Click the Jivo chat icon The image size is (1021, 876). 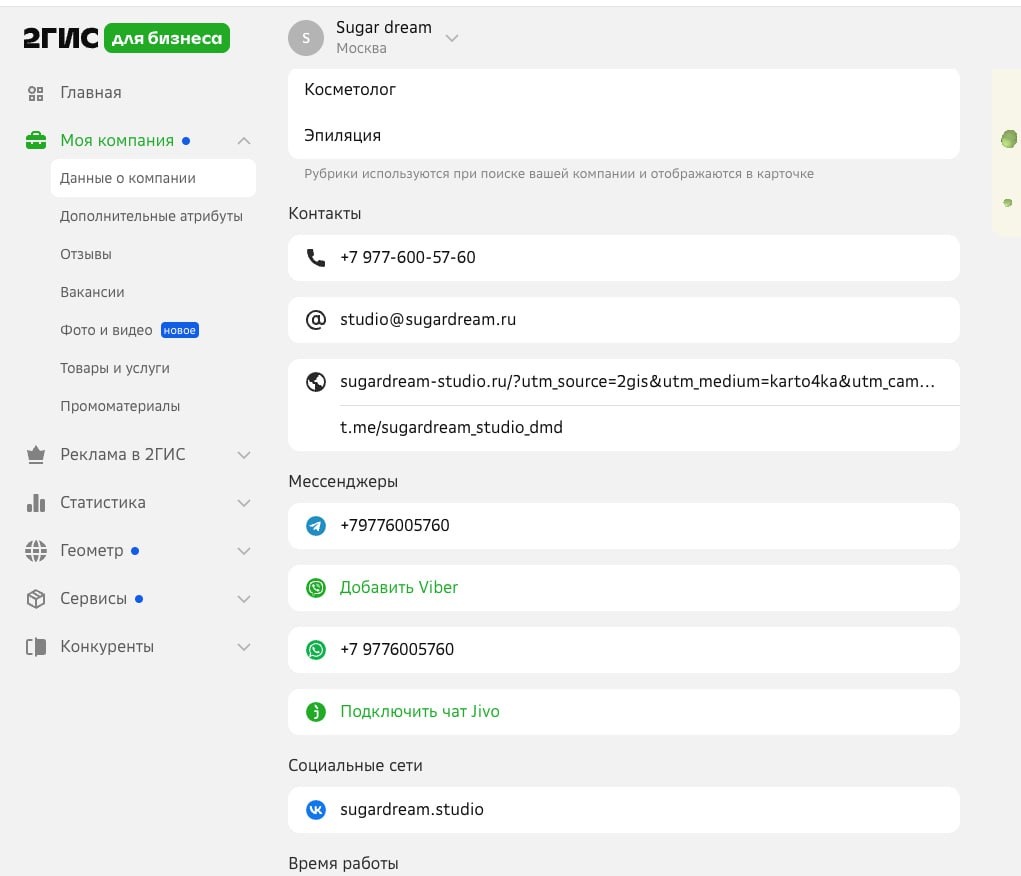point(316,712)
